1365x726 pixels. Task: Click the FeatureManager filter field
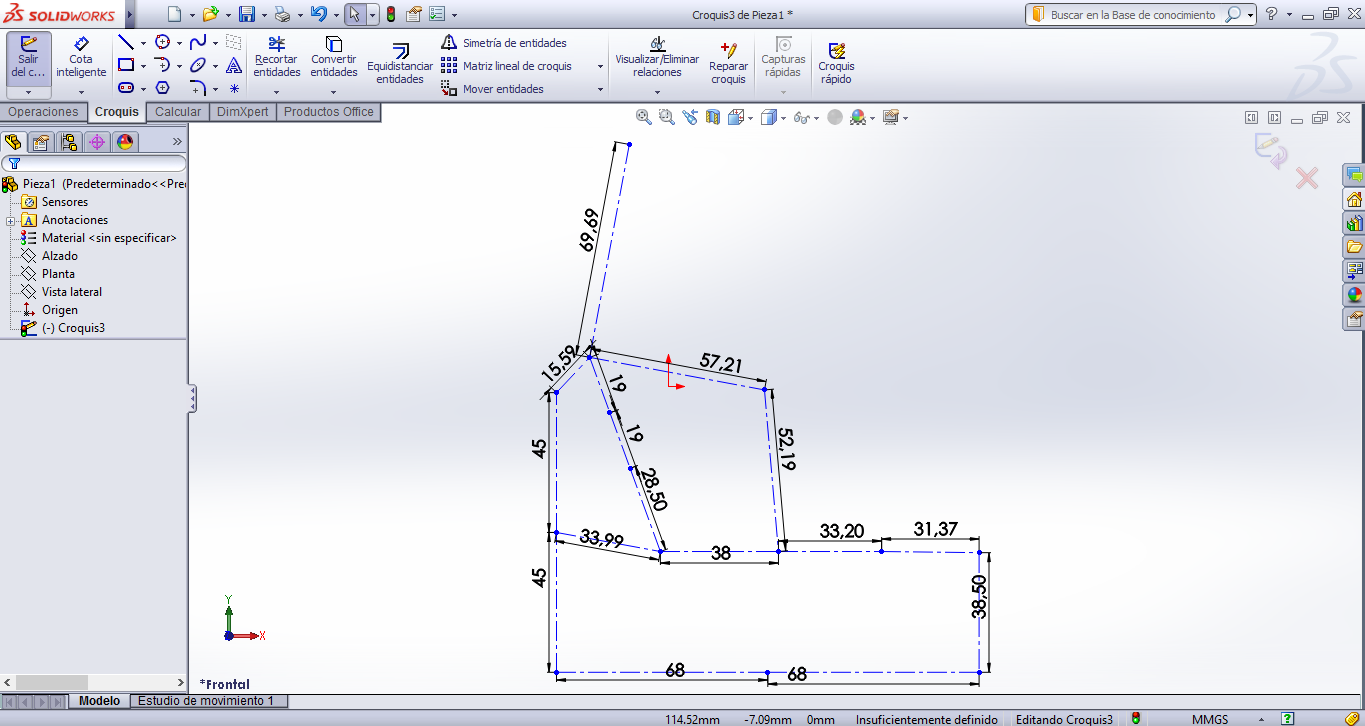point(95,163)
